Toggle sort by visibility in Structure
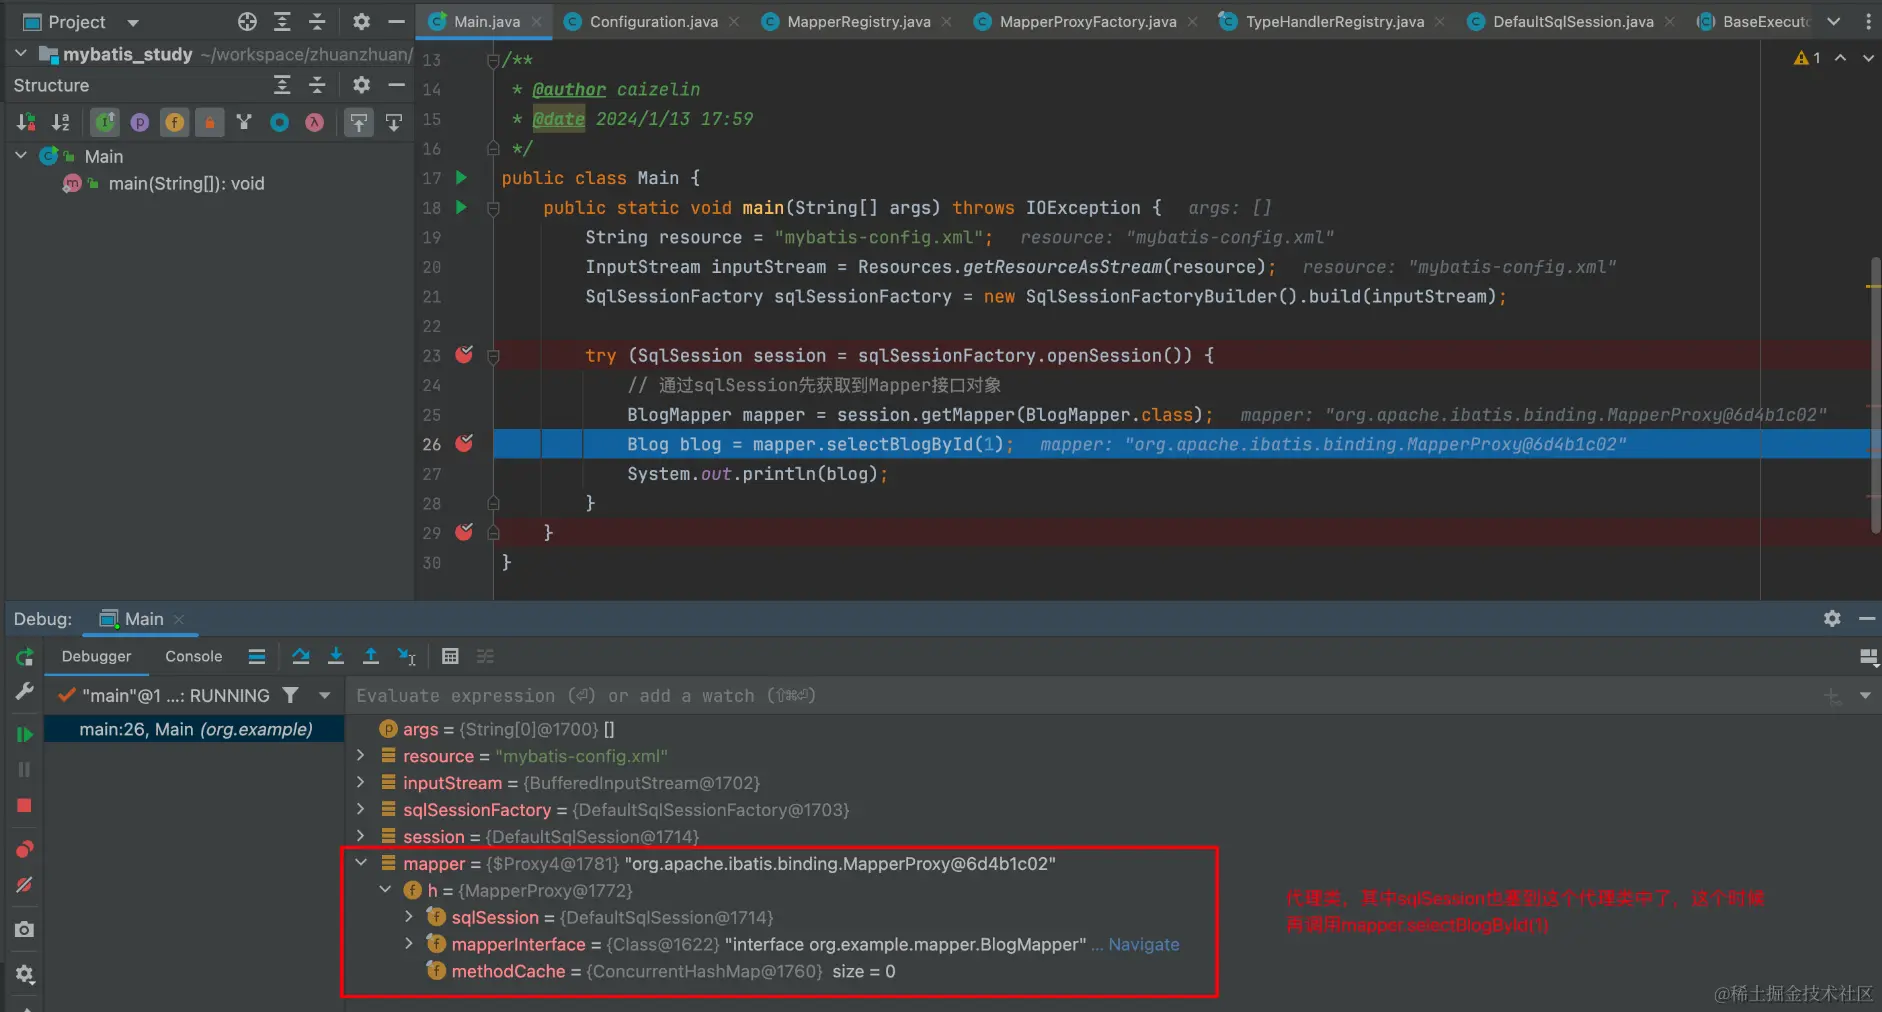The width and height of the screenshot is (1882, 1012). (x=26, y=122)
